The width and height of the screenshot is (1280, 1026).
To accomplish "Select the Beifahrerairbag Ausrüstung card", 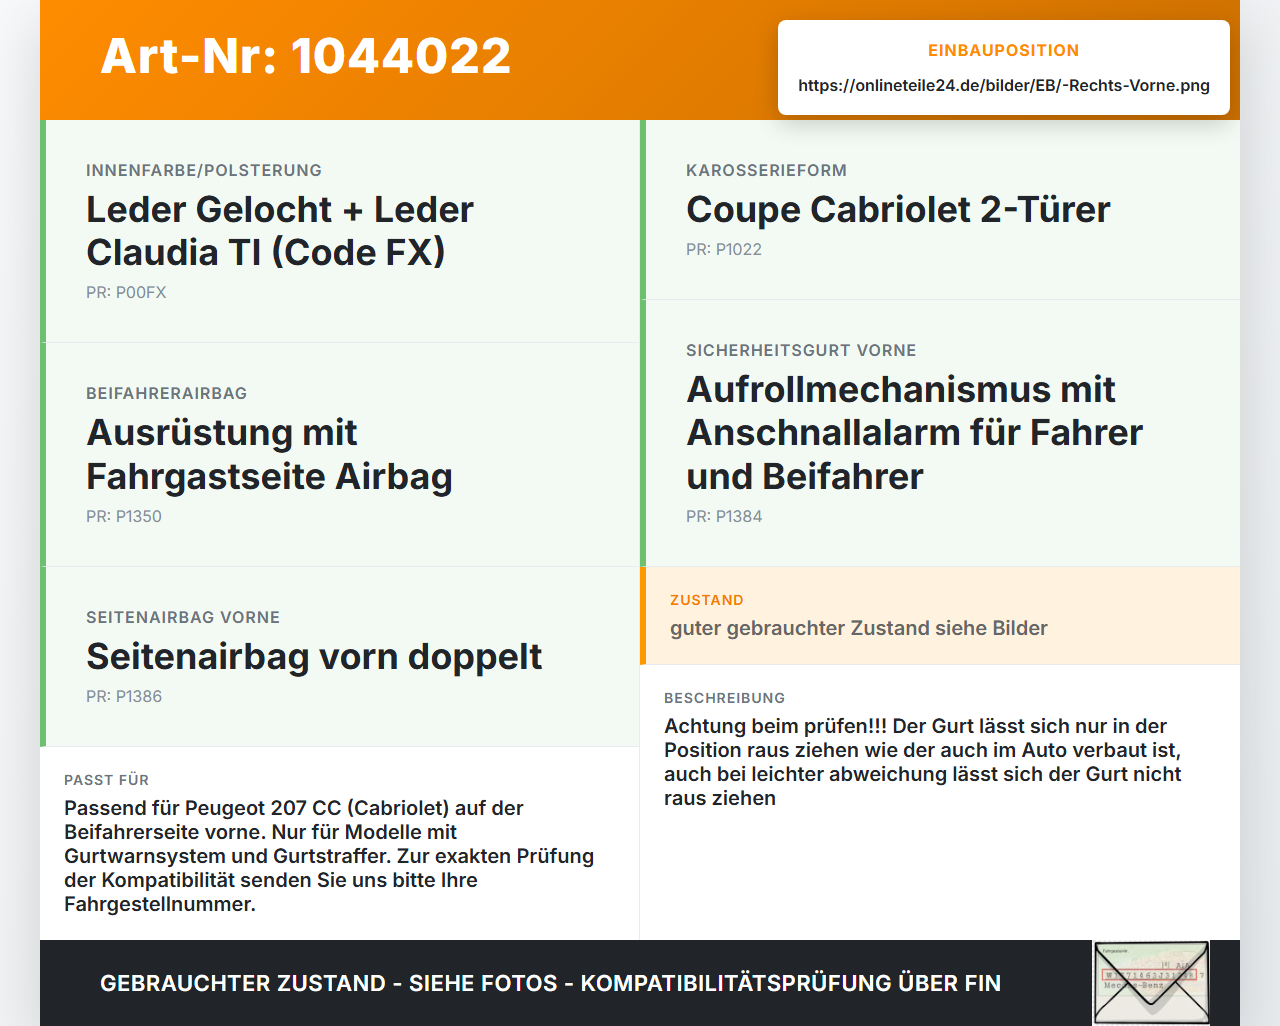I will (x=340, y=455).
